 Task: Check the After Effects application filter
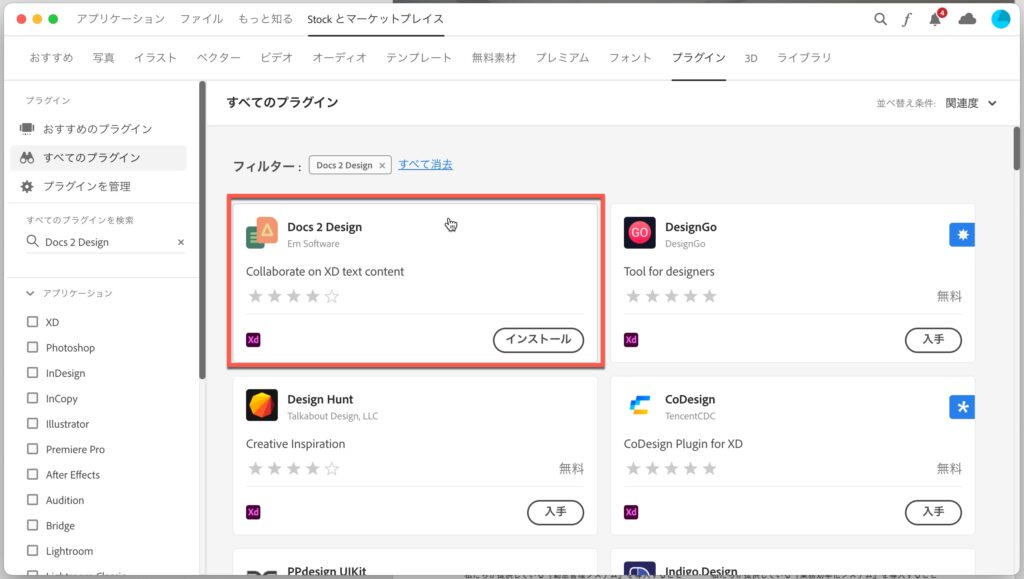point(33,474)
